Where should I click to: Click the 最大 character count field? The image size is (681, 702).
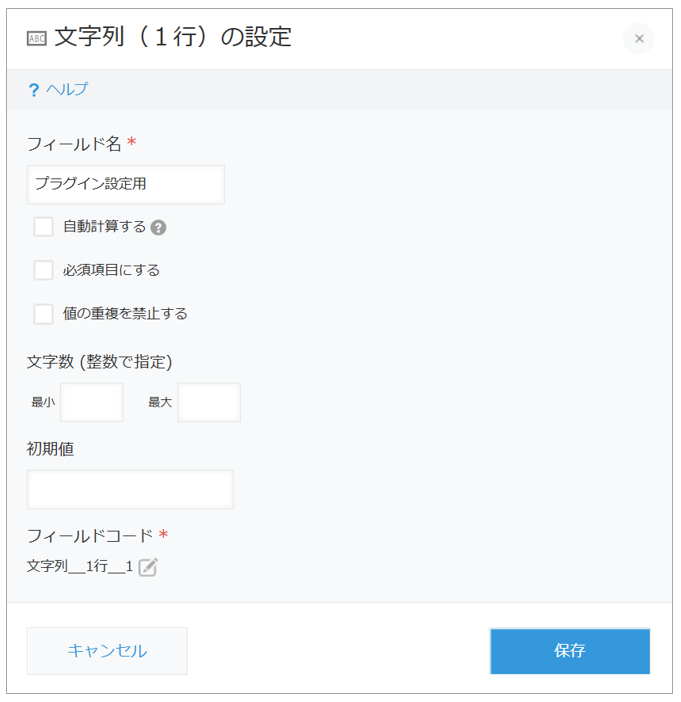(x=209, y=402)
